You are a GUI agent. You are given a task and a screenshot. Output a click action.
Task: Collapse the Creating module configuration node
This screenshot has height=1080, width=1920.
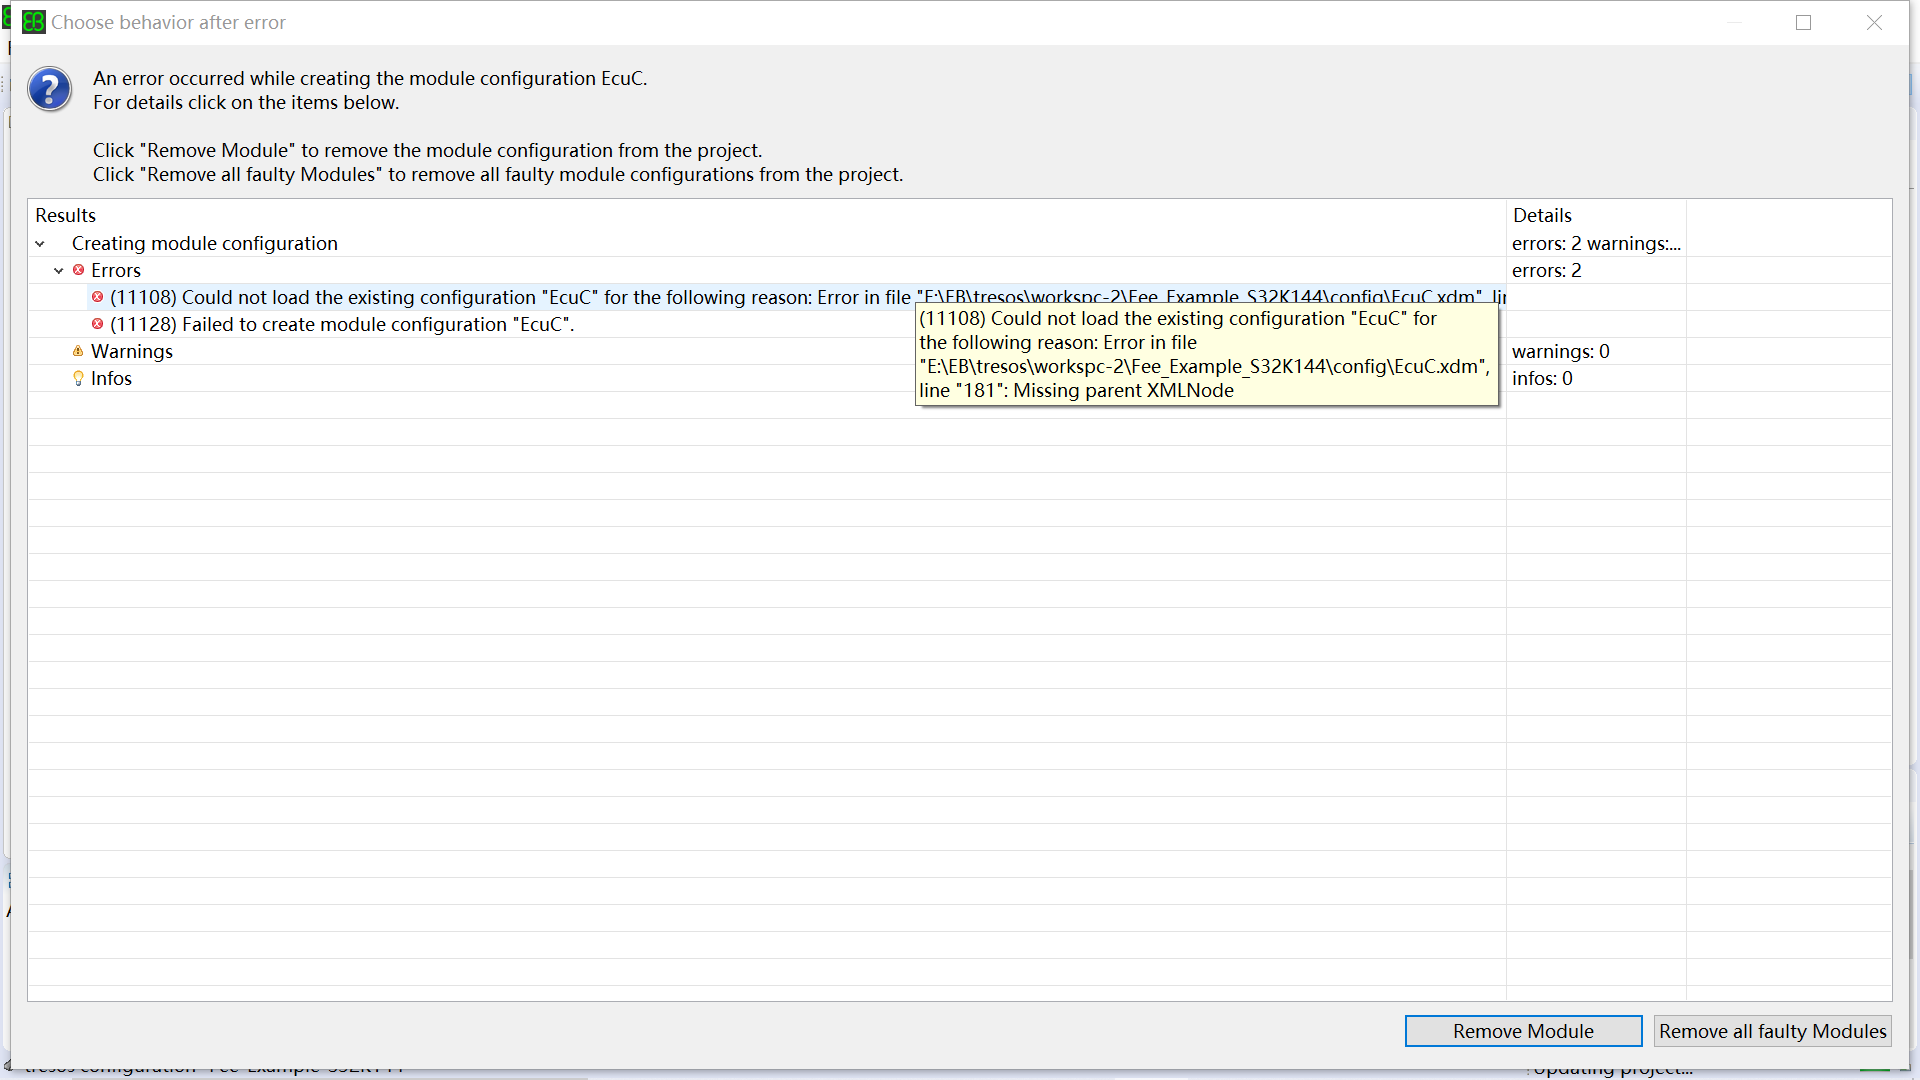[40, 243]
